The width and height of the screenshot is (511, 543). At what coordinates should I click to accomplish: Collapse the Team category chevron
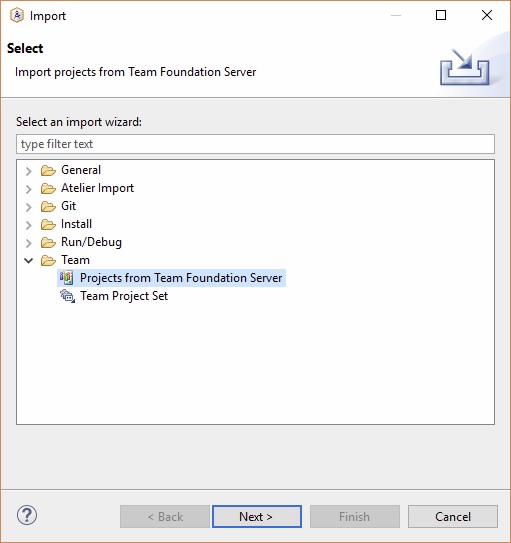click(x=29, y=260)
